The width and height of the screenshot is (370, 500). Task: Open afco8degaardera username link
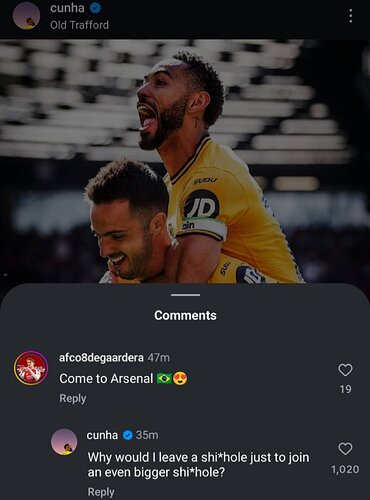[101, 358]
